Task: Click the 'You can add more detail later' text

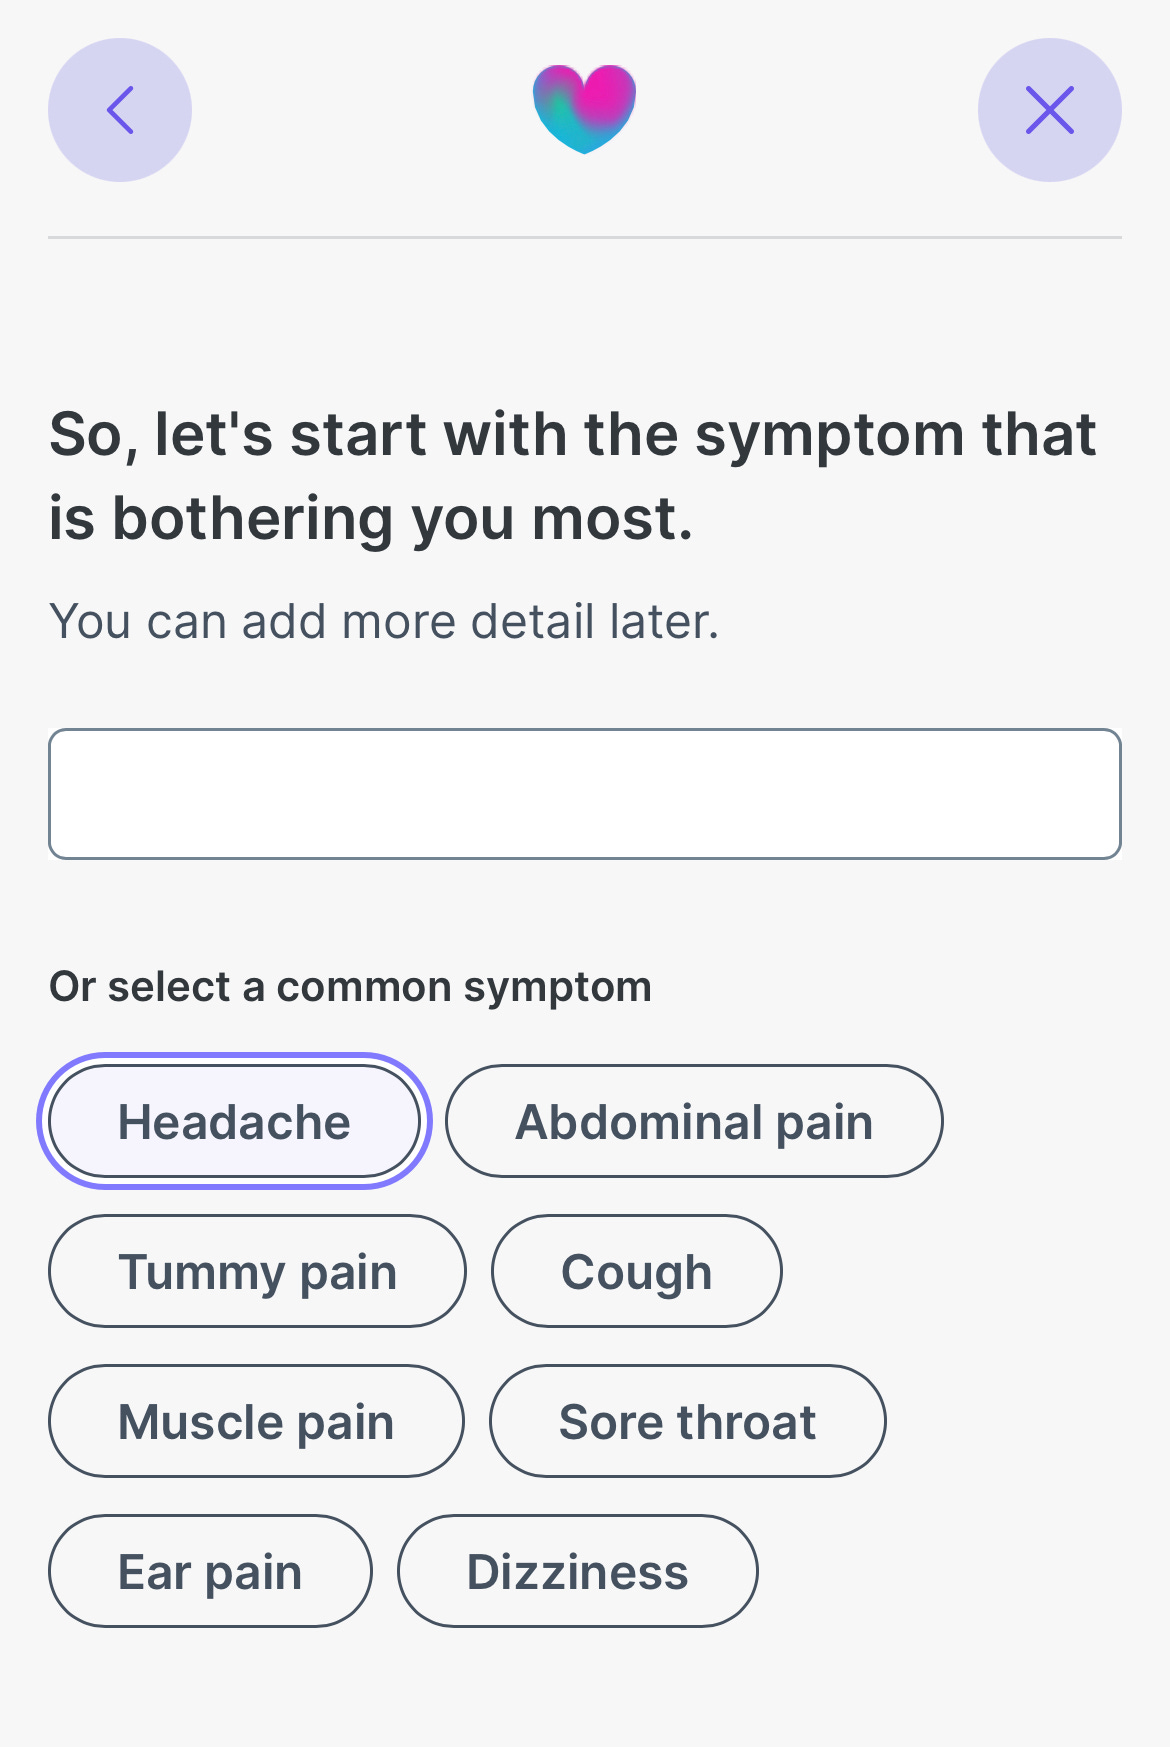Action: pos(384,621)
